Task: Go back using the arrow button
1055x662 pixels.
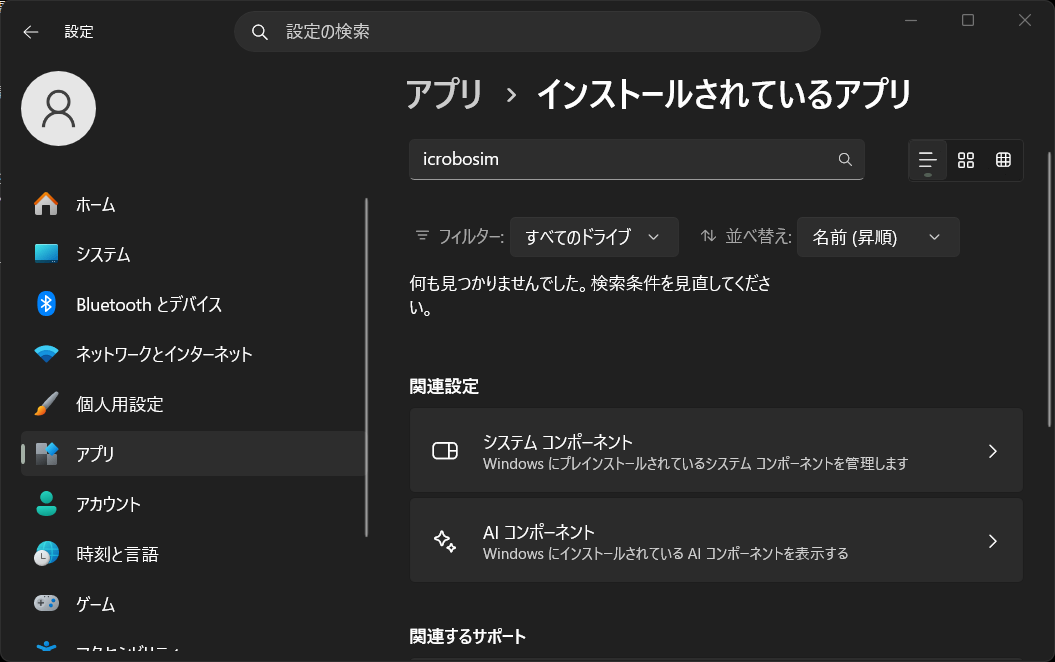Action: (x=31, y=32)
